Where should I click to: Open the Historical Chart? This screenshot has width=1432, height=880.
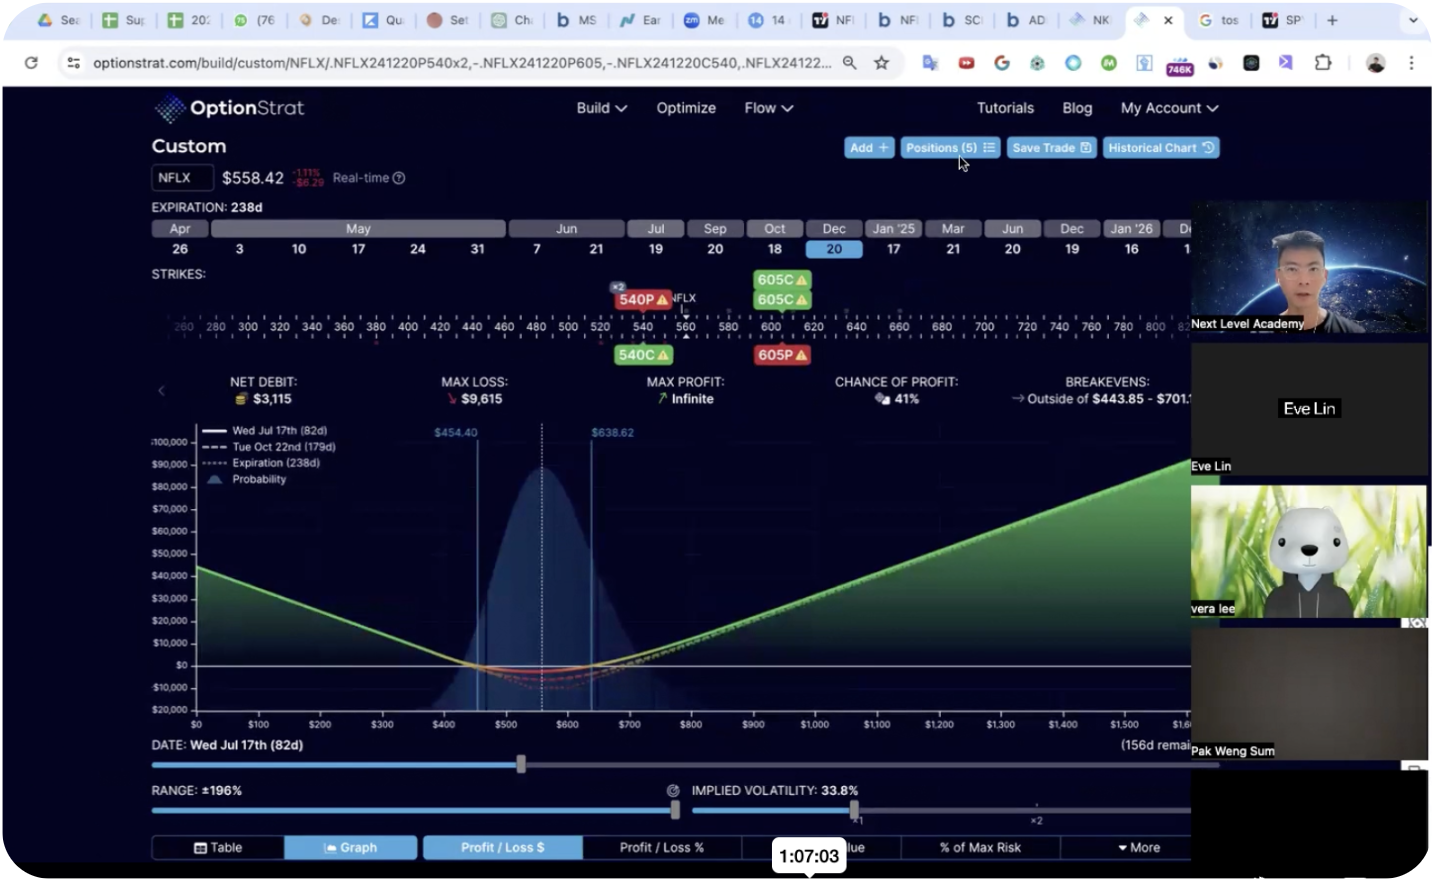coord(1161,148)
